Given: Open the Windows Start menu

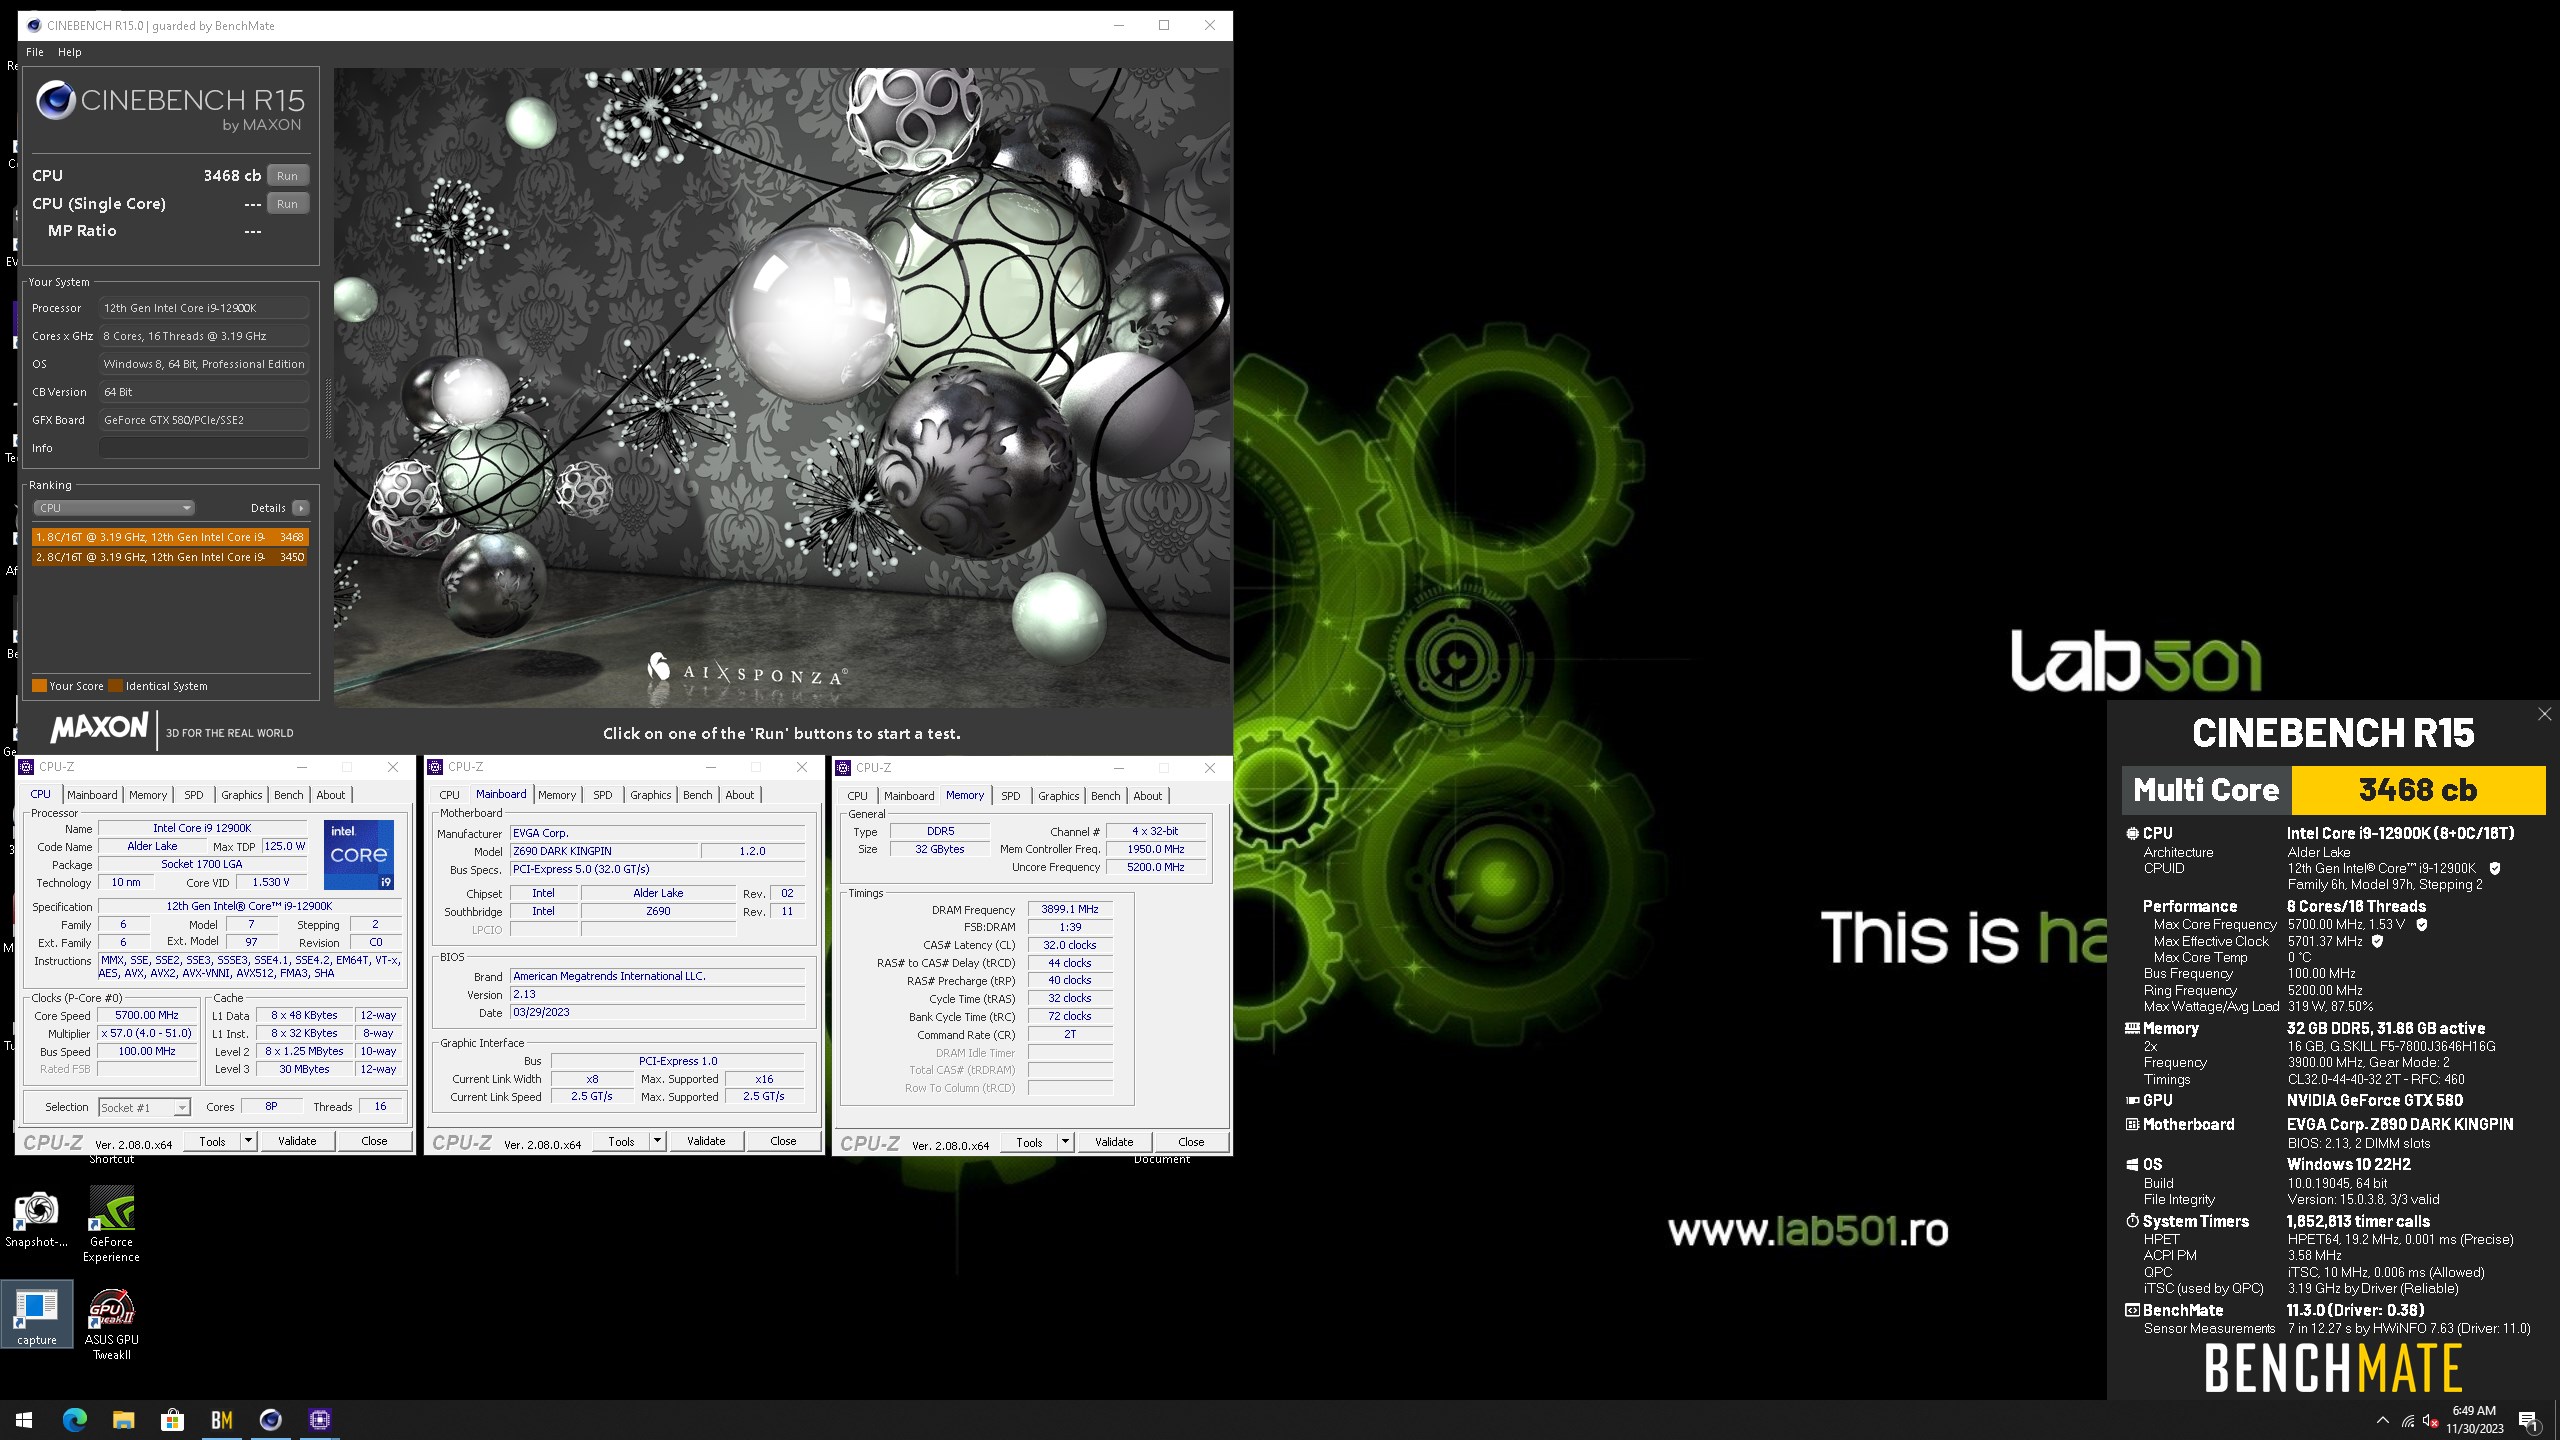Looking at the screenshot, I should coord(24,1419).
